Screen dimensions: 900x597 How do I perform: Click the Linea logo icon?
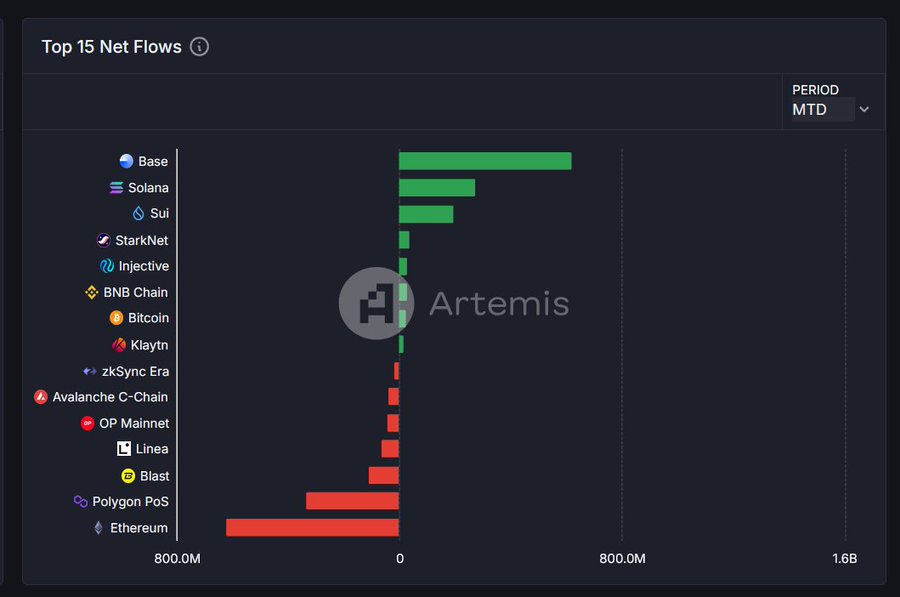pyautogui.click(x=124, y=448)
